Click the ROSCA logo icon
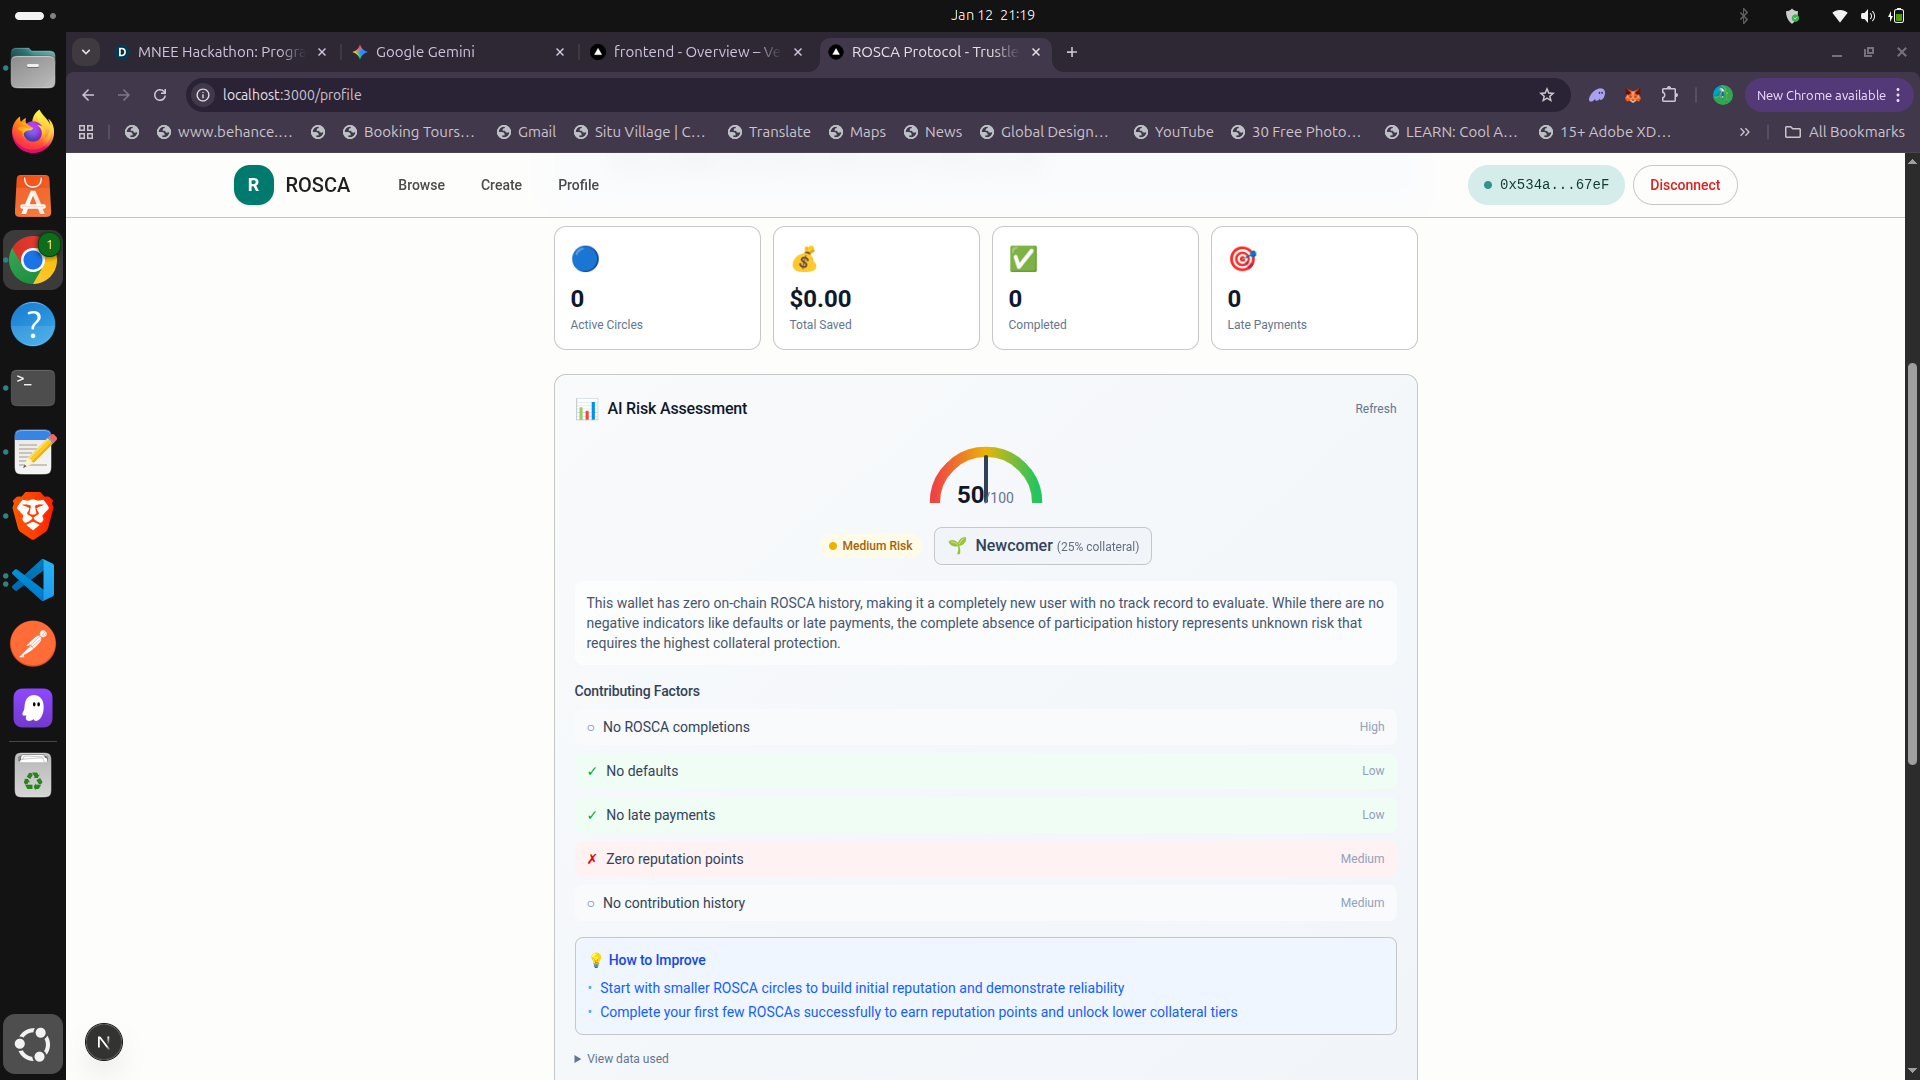The width and height of the screenshot is (1920, 1080). [x=253, y=185]
